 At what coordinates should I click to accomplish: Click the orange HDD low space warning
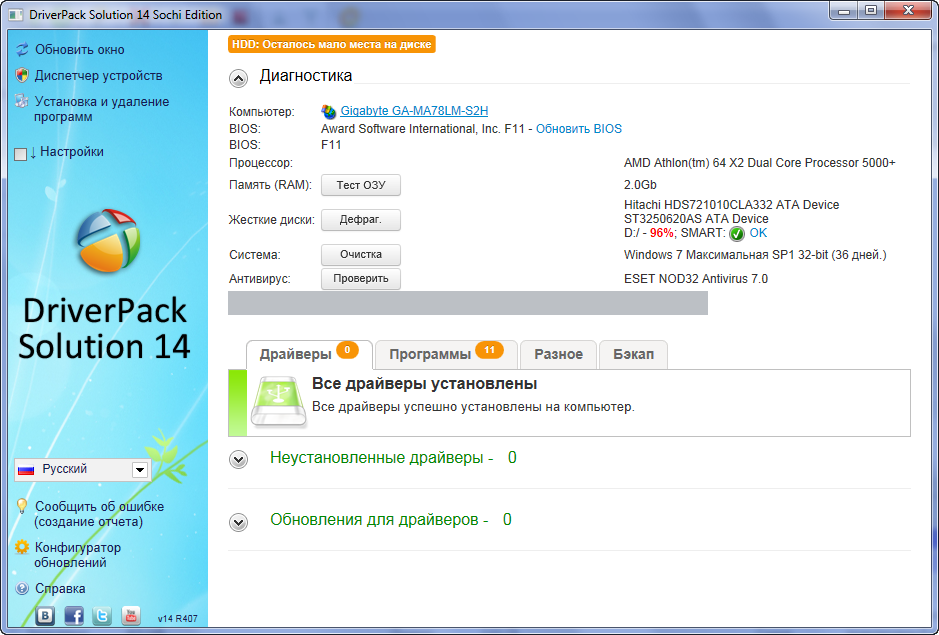pyautogui.click(x=332, y=44)
